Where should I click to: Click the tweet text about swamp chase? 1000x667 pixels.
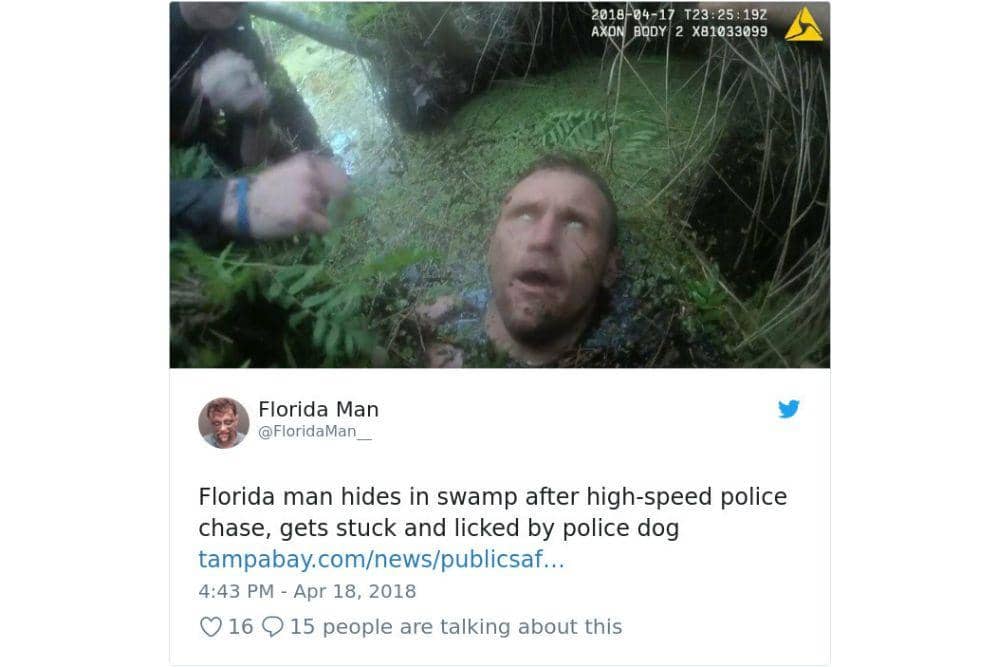click(x=492, y=512)
